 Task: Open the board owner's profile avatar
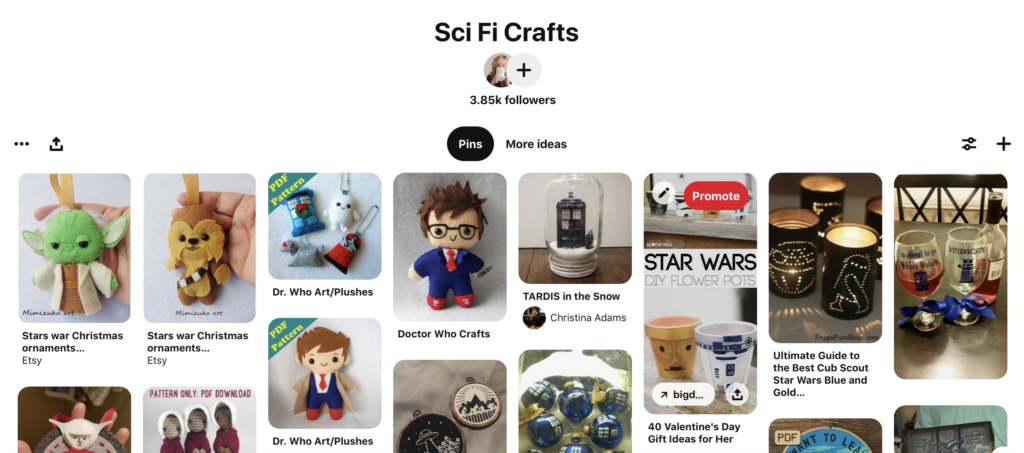click(x=498, y=70)
